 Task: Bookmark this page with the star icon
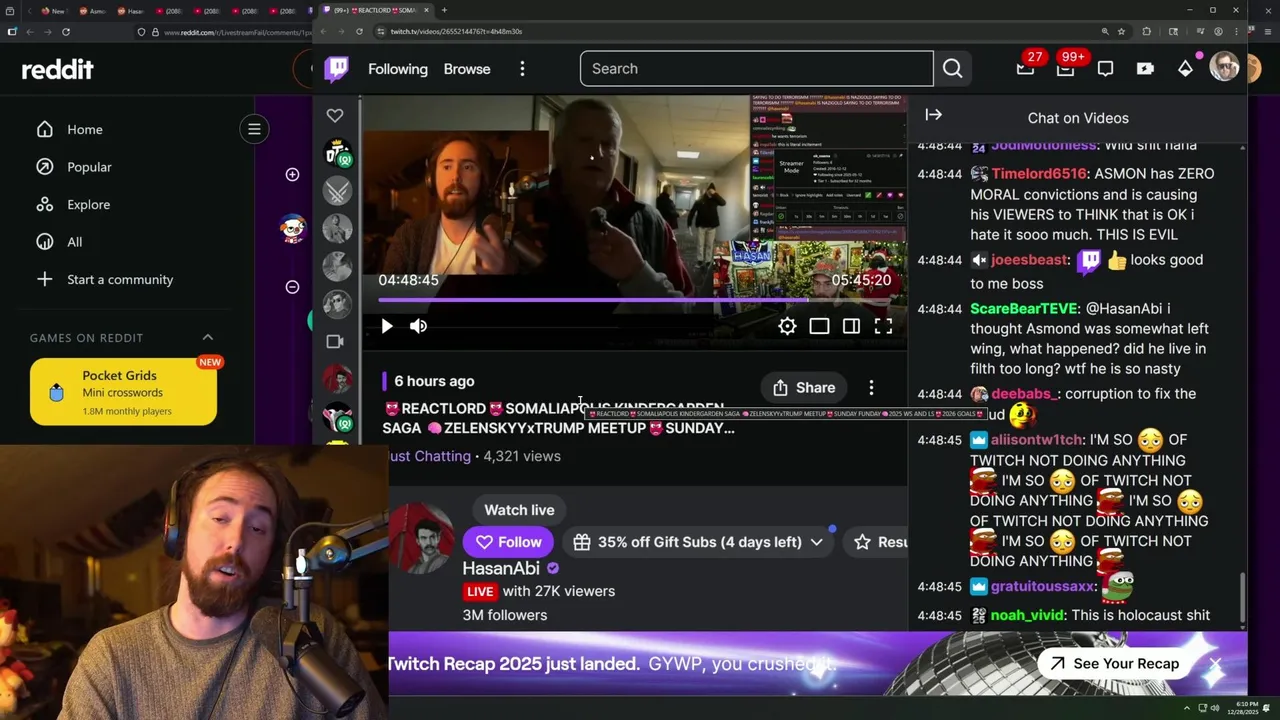pos(1121,32)
